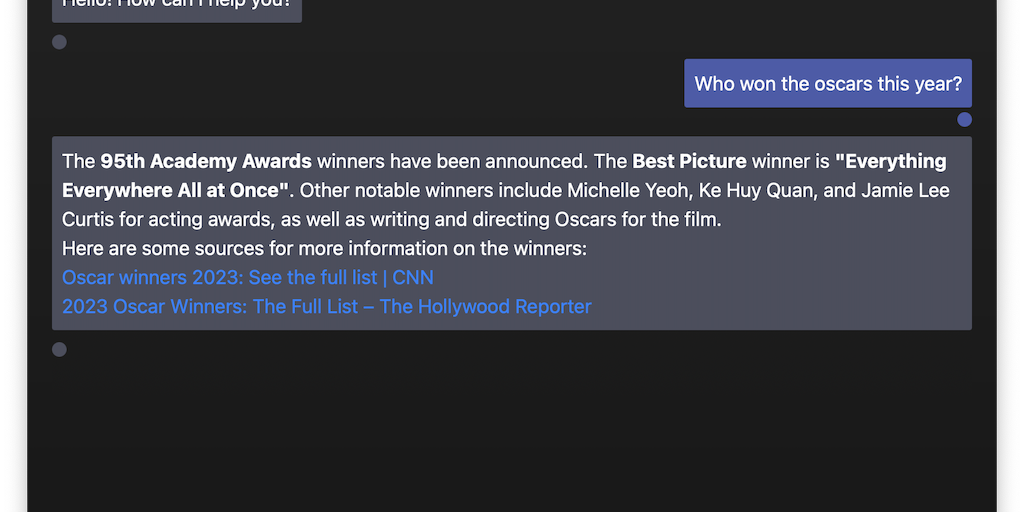Click the empty chat area below the answer
The height and width of the screenshot is (512, 1024).
pyautogui.click(x=512, y=430)
